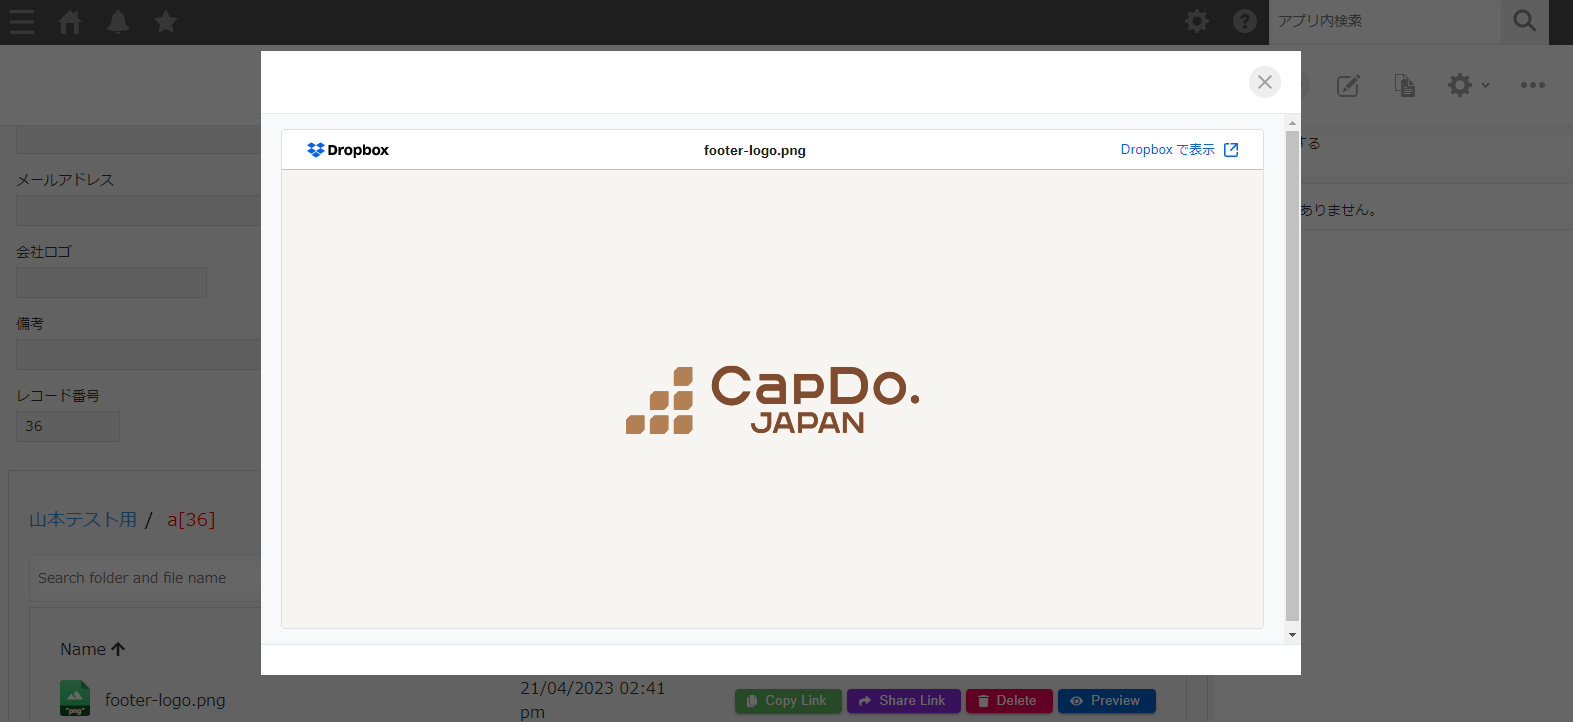Click the app search magnifier icon
The width and height of the screenshot is (1573, 722).
[x=1525, y=21]
